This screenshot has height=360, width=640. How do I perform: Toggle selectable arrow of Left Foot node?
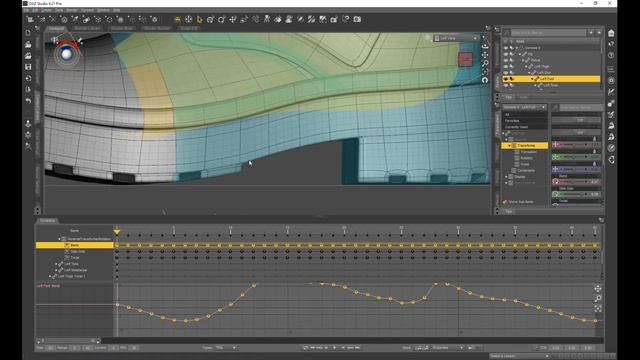pos(511,79)
